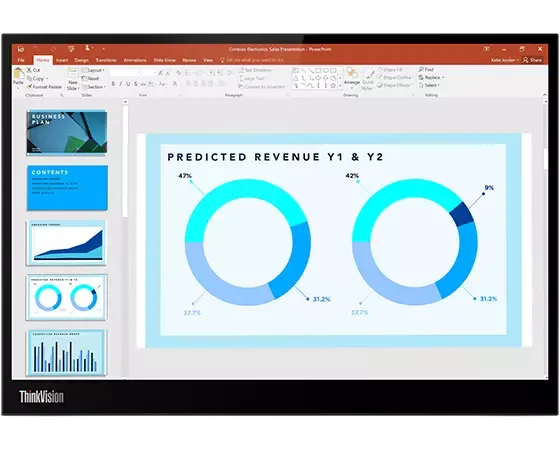Open the Section dropdown menu

pos(94,87)
